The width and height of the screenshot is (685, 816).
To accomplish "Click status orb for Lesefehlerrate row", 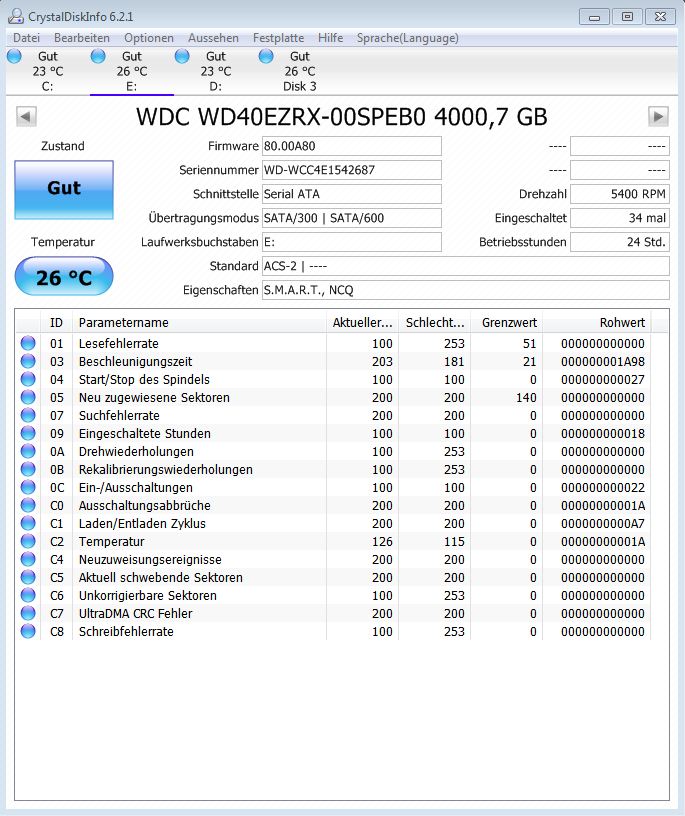I will point(28,343).
